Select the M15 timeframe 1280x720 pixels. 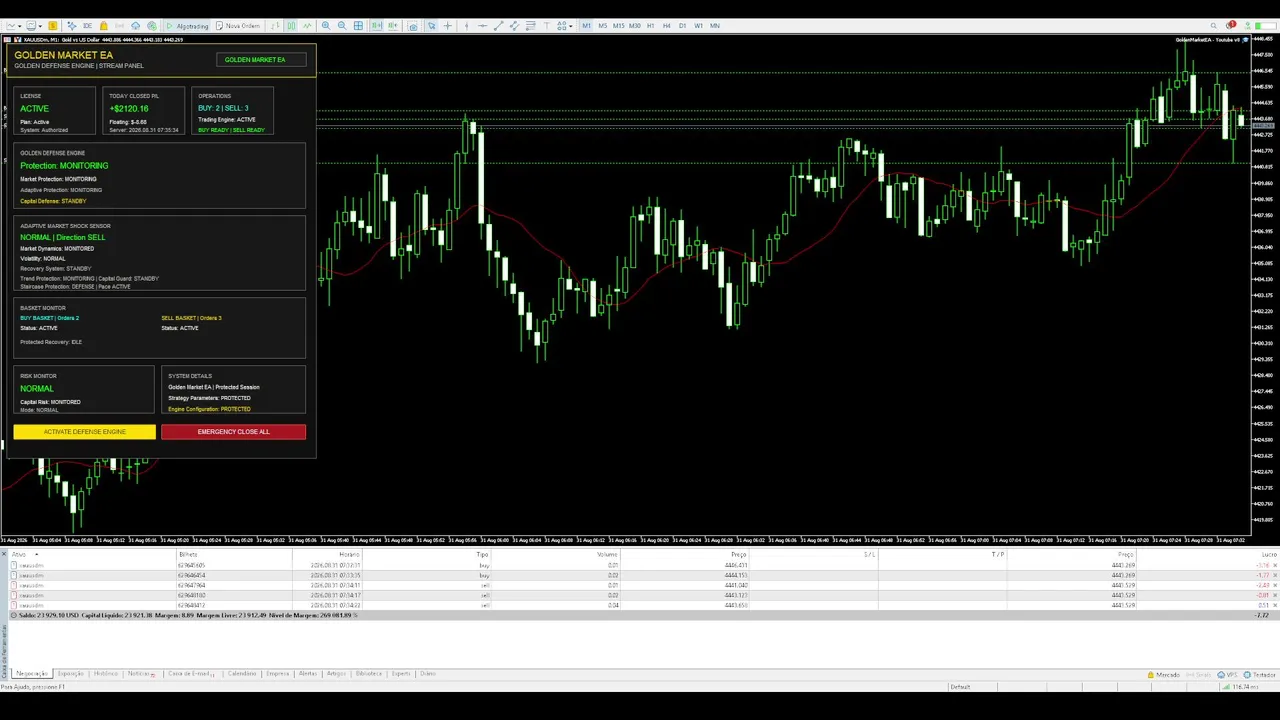coord(618,25)
